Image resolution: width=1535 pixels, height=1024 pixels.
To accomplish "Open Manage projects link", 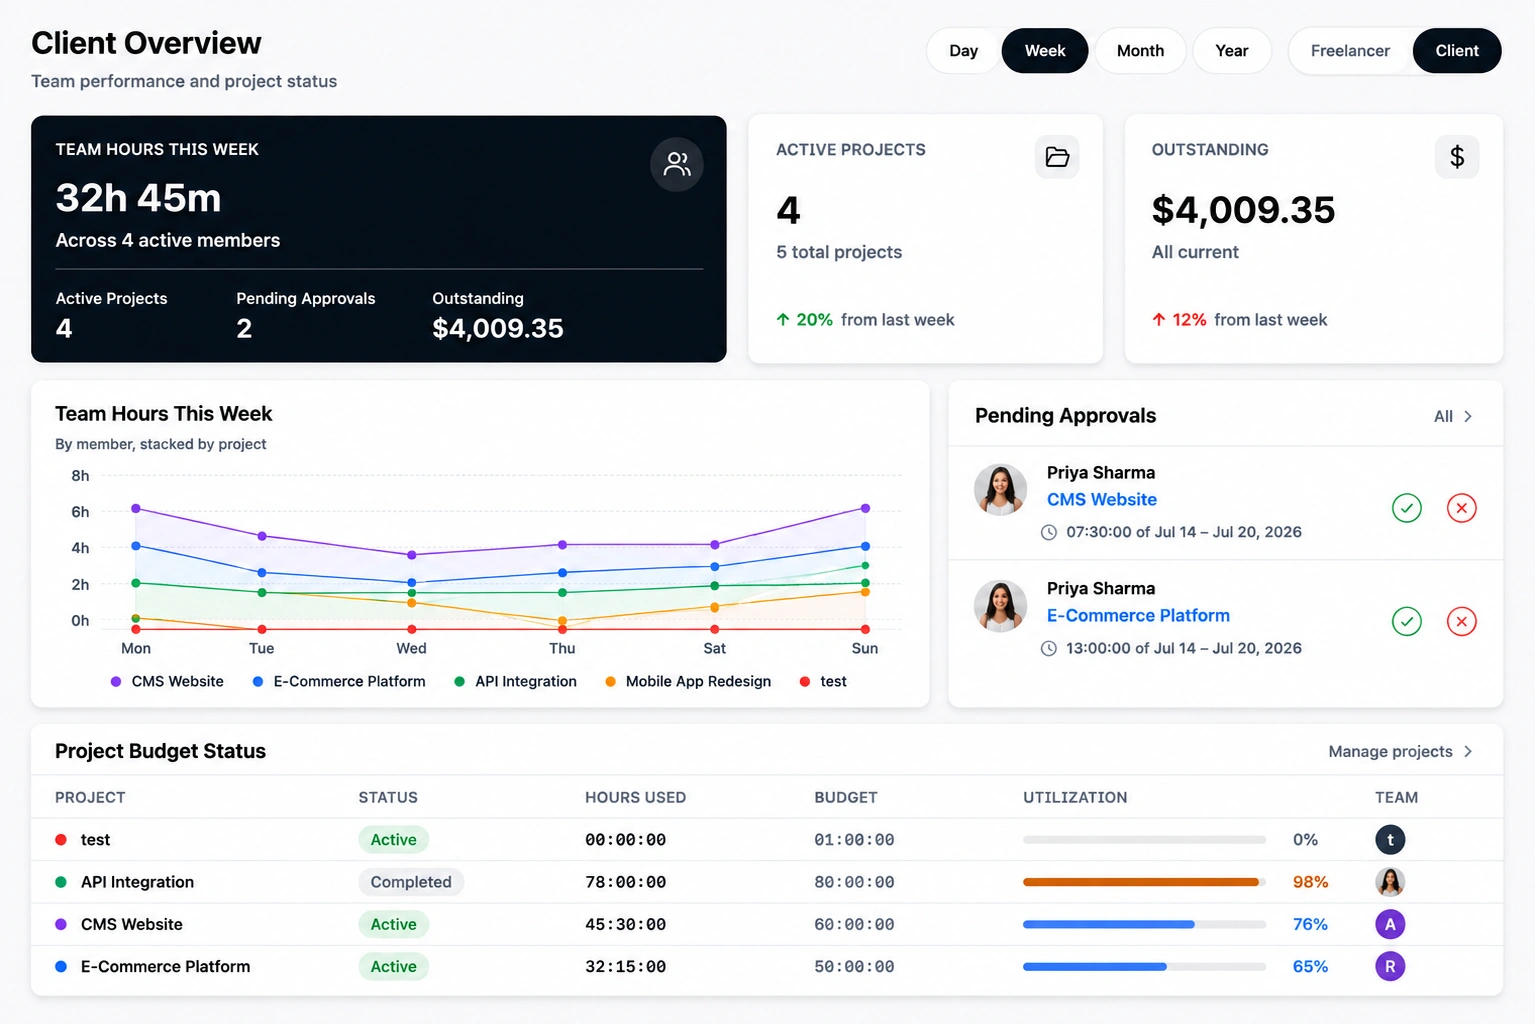I will click(1400, 752).
